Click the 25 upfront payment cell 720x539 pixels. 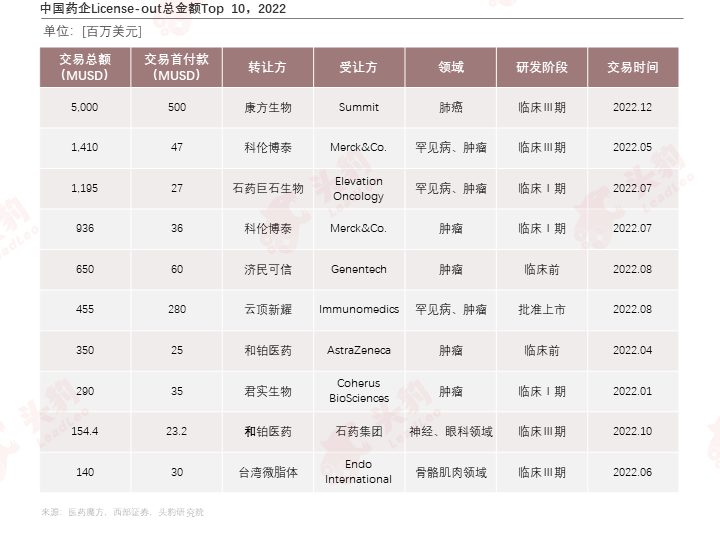click(x=177, y=350)
